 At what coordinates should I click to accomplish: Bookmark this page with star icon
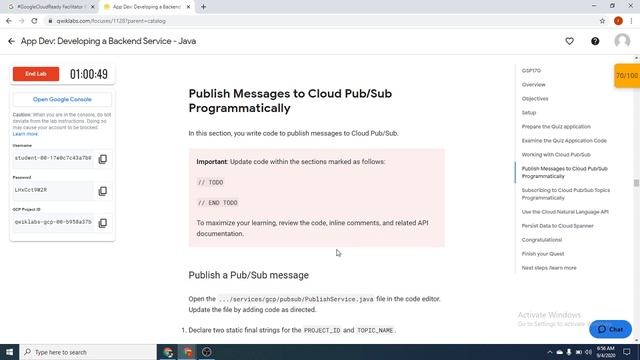click(x=602, y=21)
